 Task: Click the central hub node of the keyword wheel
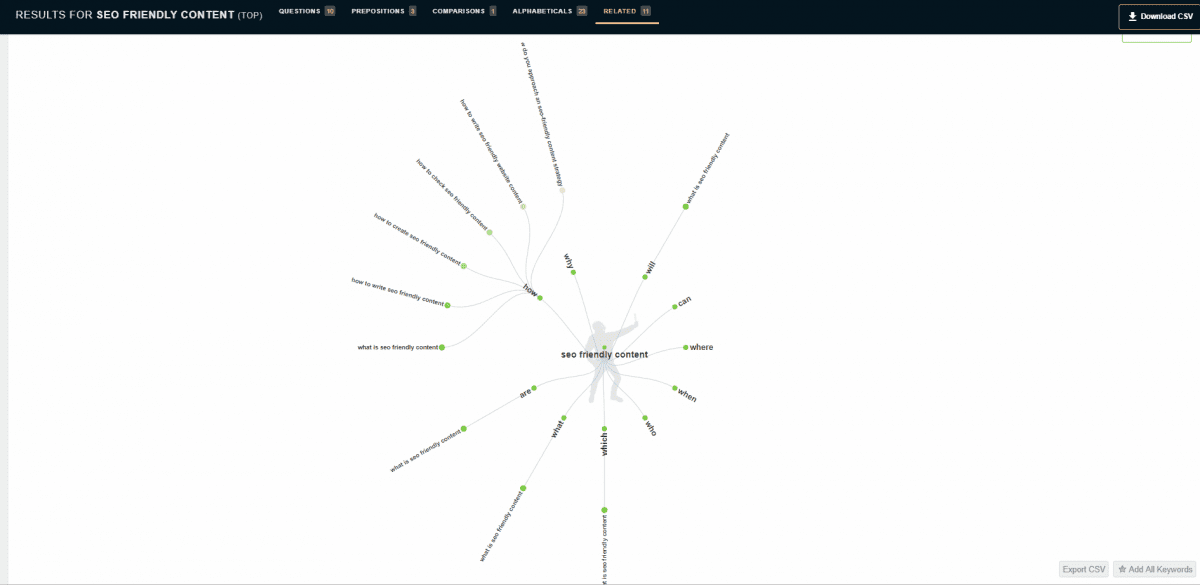604,345
